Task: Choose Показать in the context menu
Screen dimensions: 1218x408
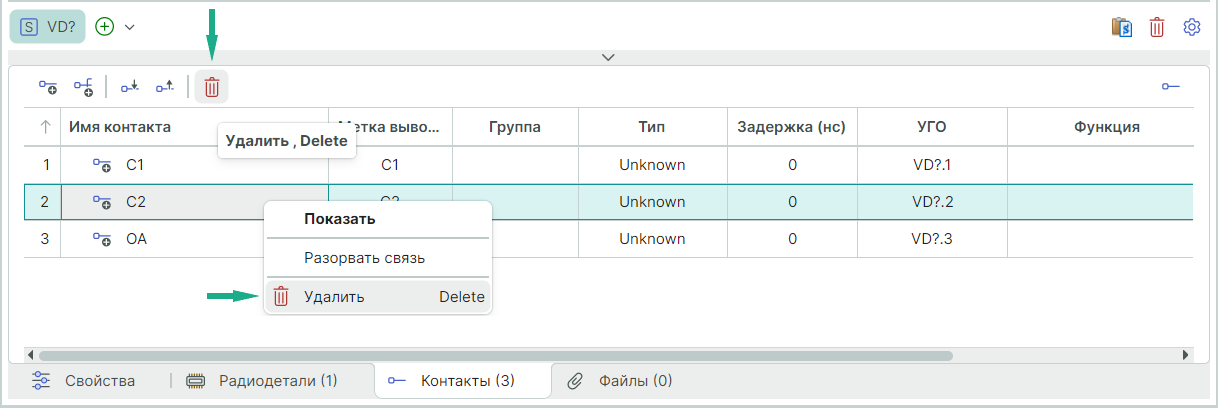Action: pyautogui.click(x=340, y=219)
